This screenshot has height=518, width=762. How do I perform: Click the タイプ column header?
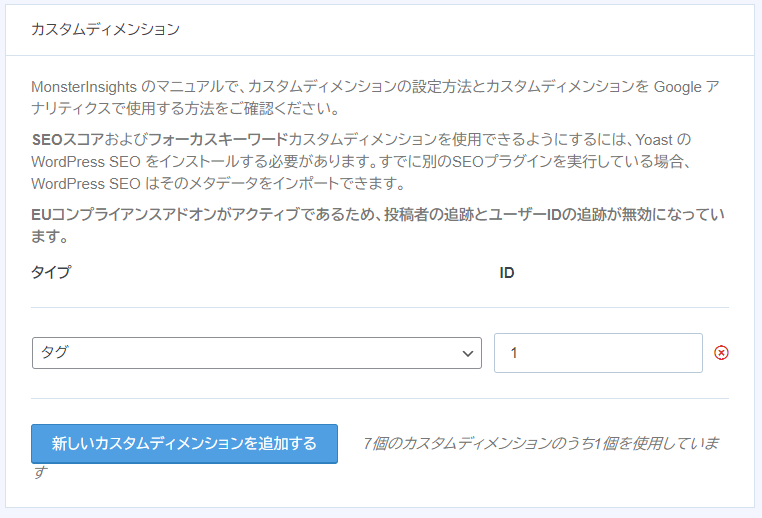51,272
